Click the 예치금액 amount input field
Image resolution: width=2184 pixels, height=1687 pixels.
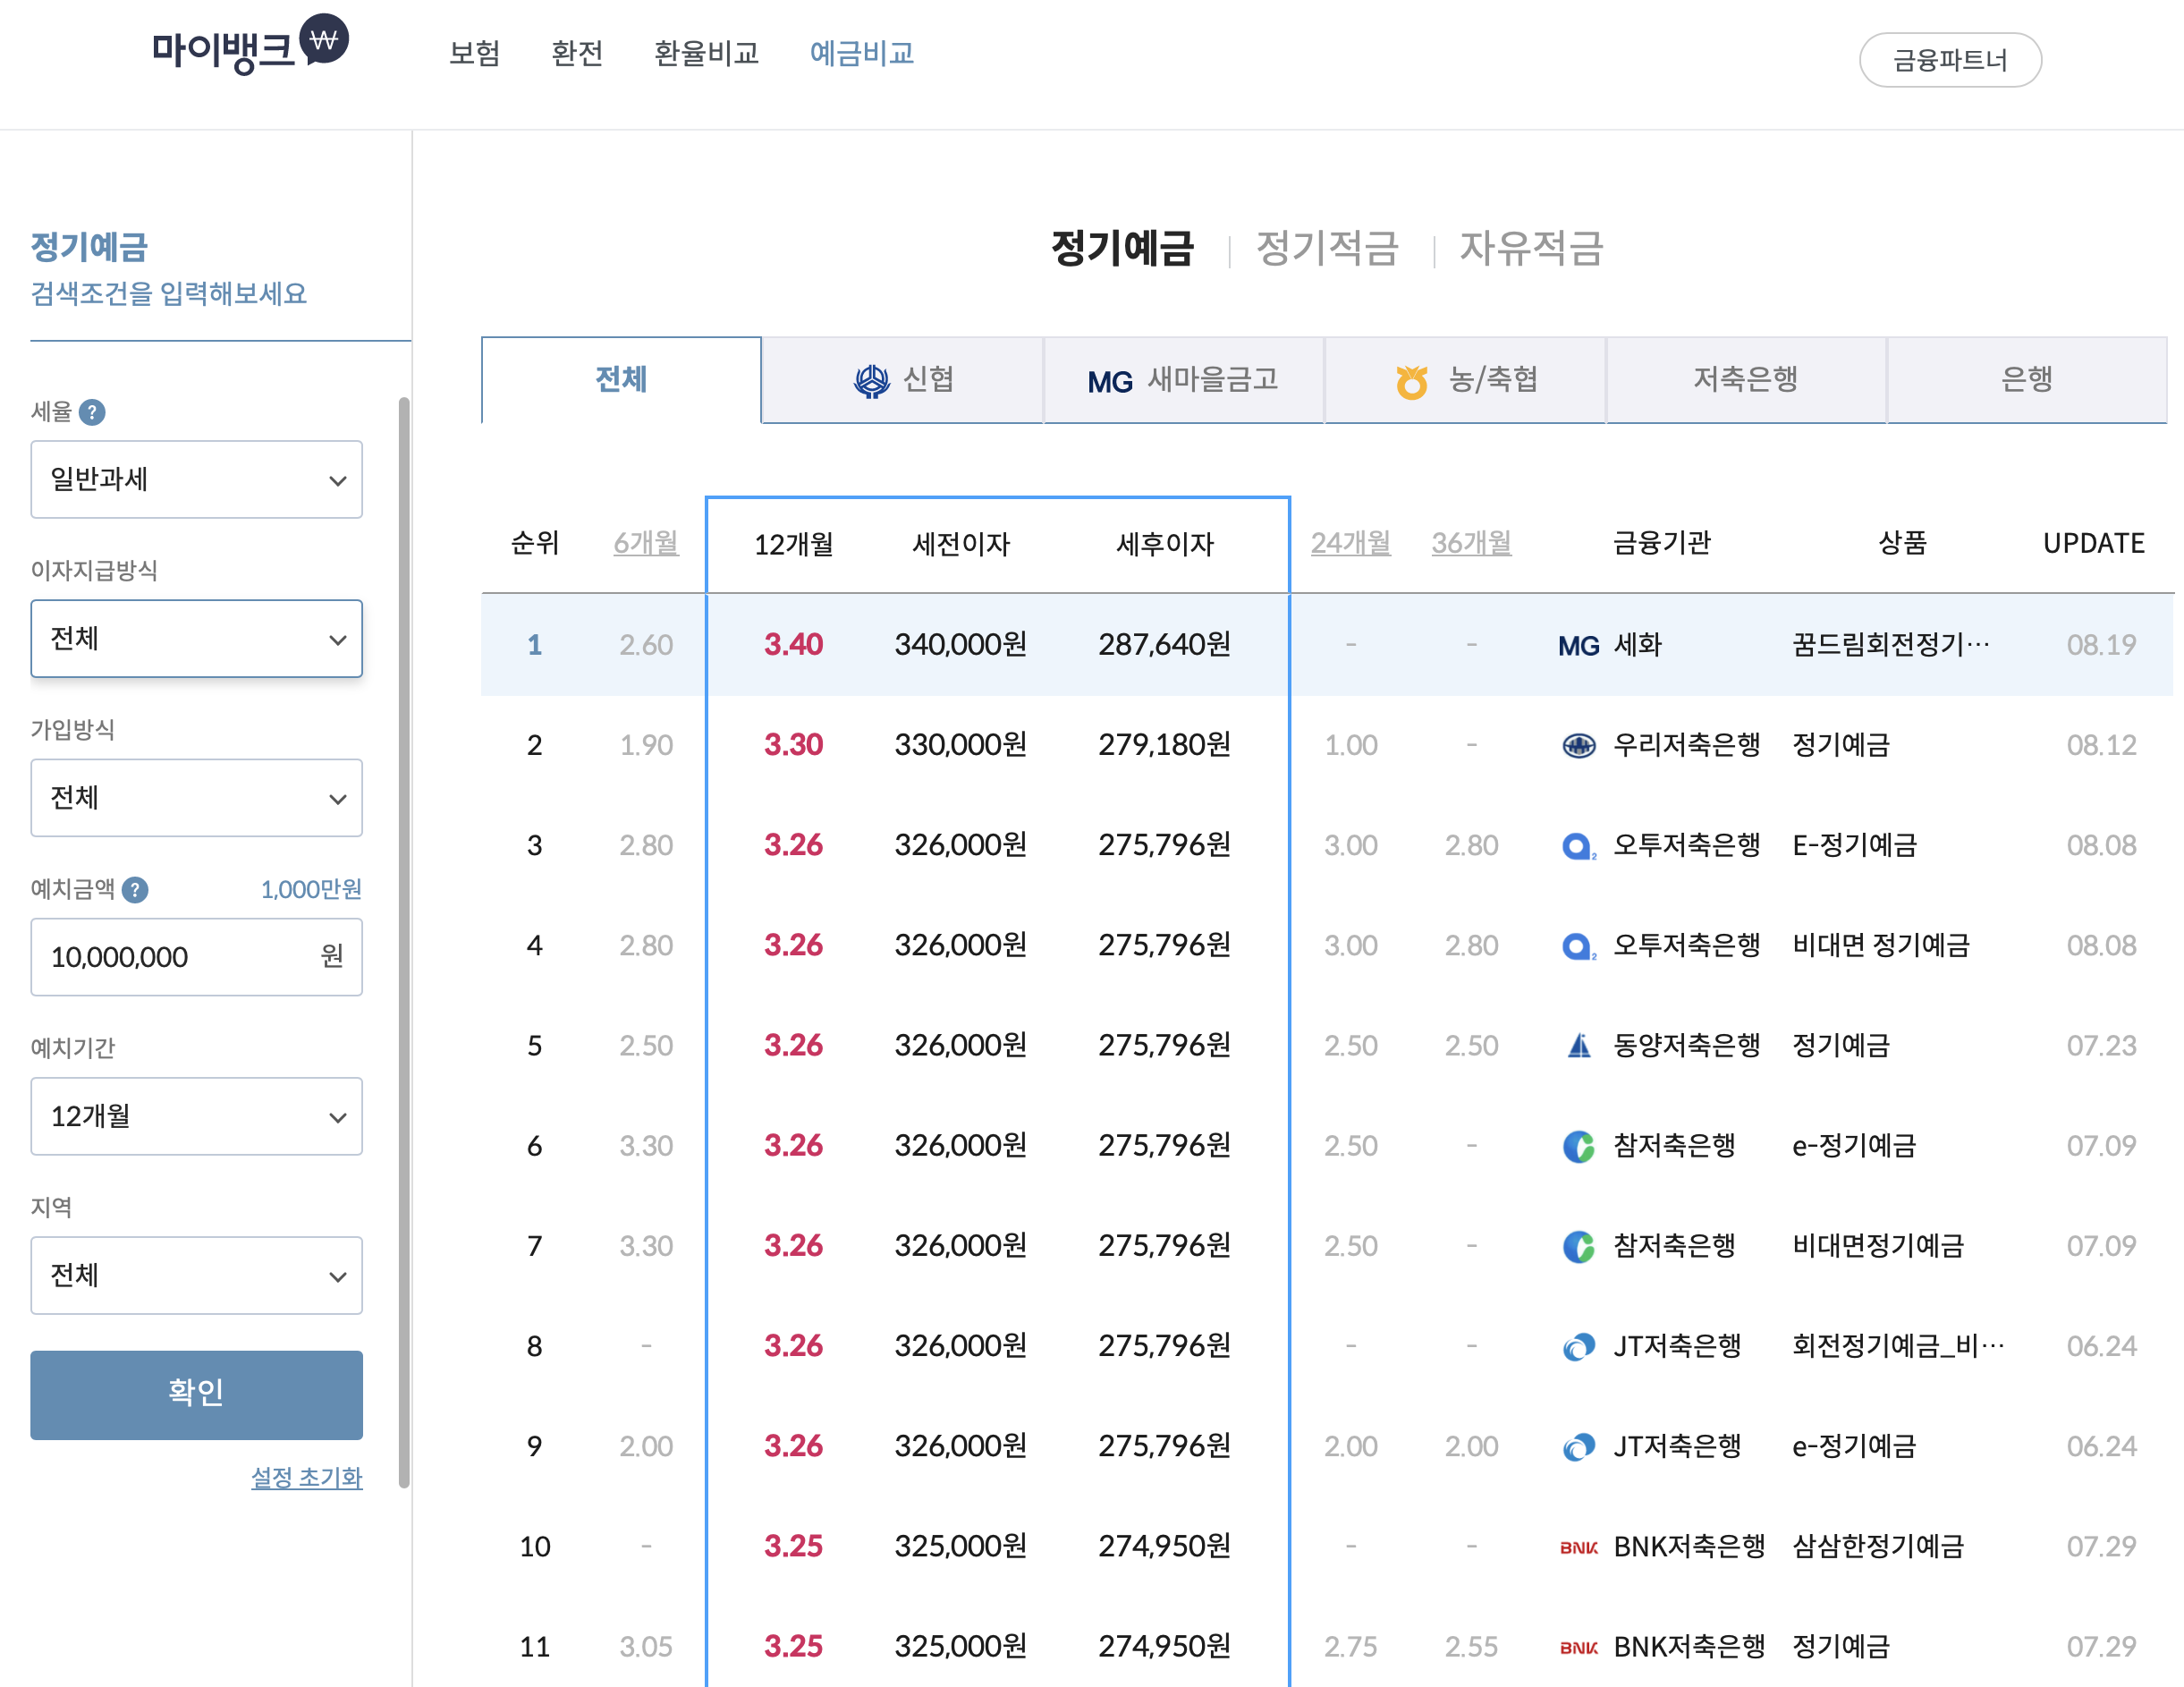coord(180,957)
